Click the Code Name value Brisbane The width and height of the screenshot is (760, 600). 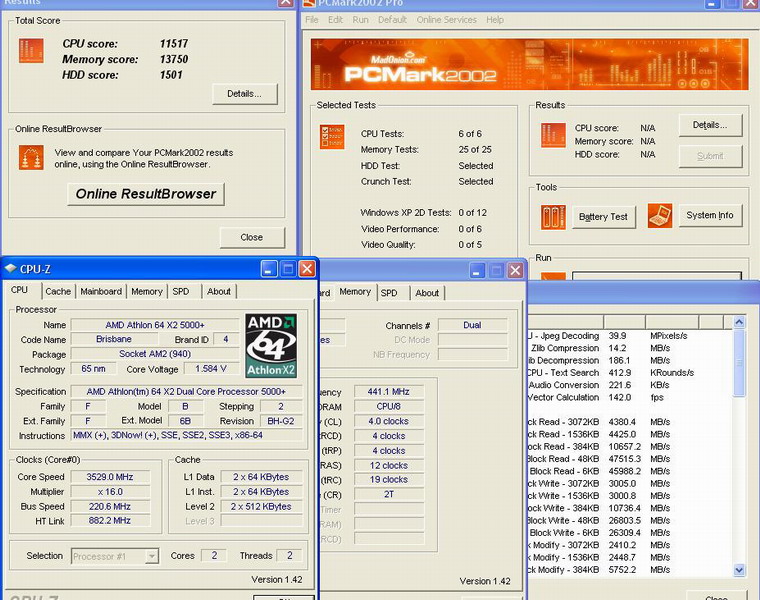(x=113, y=339)
